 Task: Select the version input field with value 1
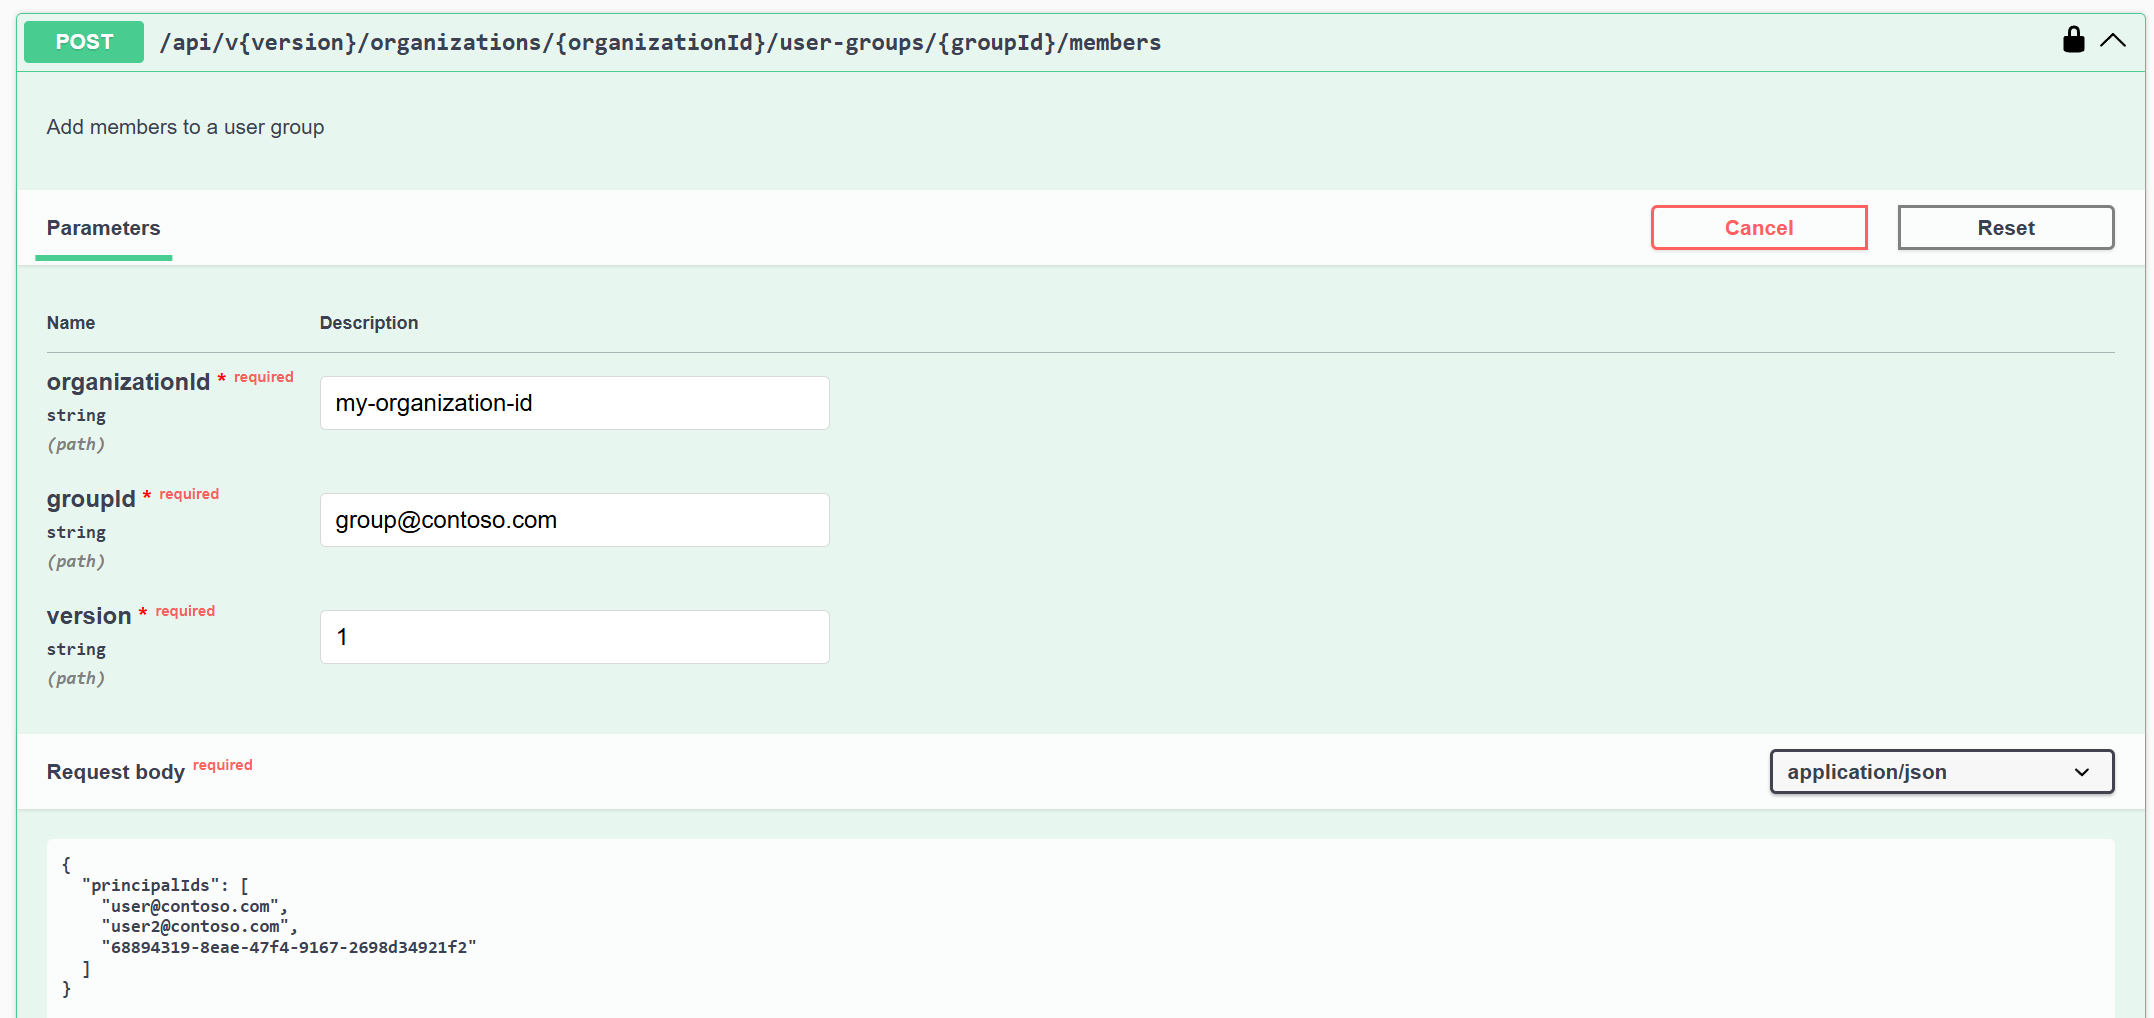[574, 637]
